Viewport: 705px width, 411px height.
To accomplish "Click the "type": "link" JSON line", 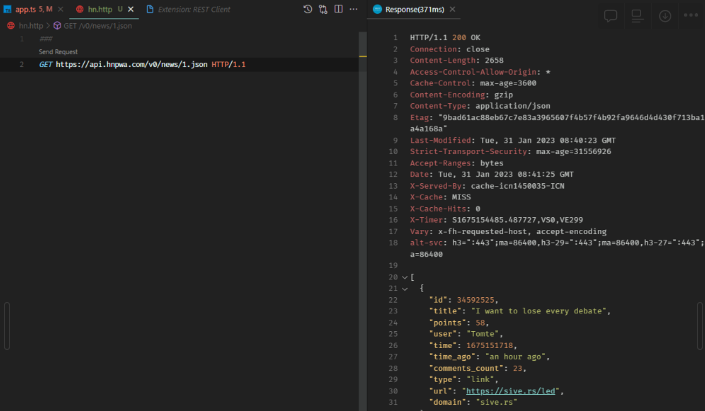I will (x=464, y=380).
